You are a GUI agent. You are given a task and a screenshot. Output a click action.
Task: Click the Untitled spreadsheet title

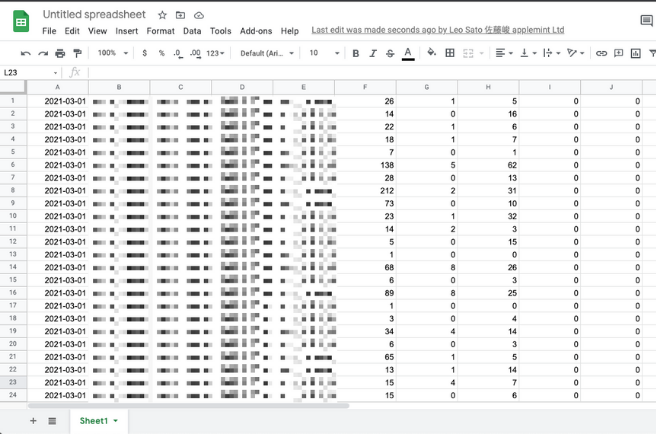coord(94,15)
